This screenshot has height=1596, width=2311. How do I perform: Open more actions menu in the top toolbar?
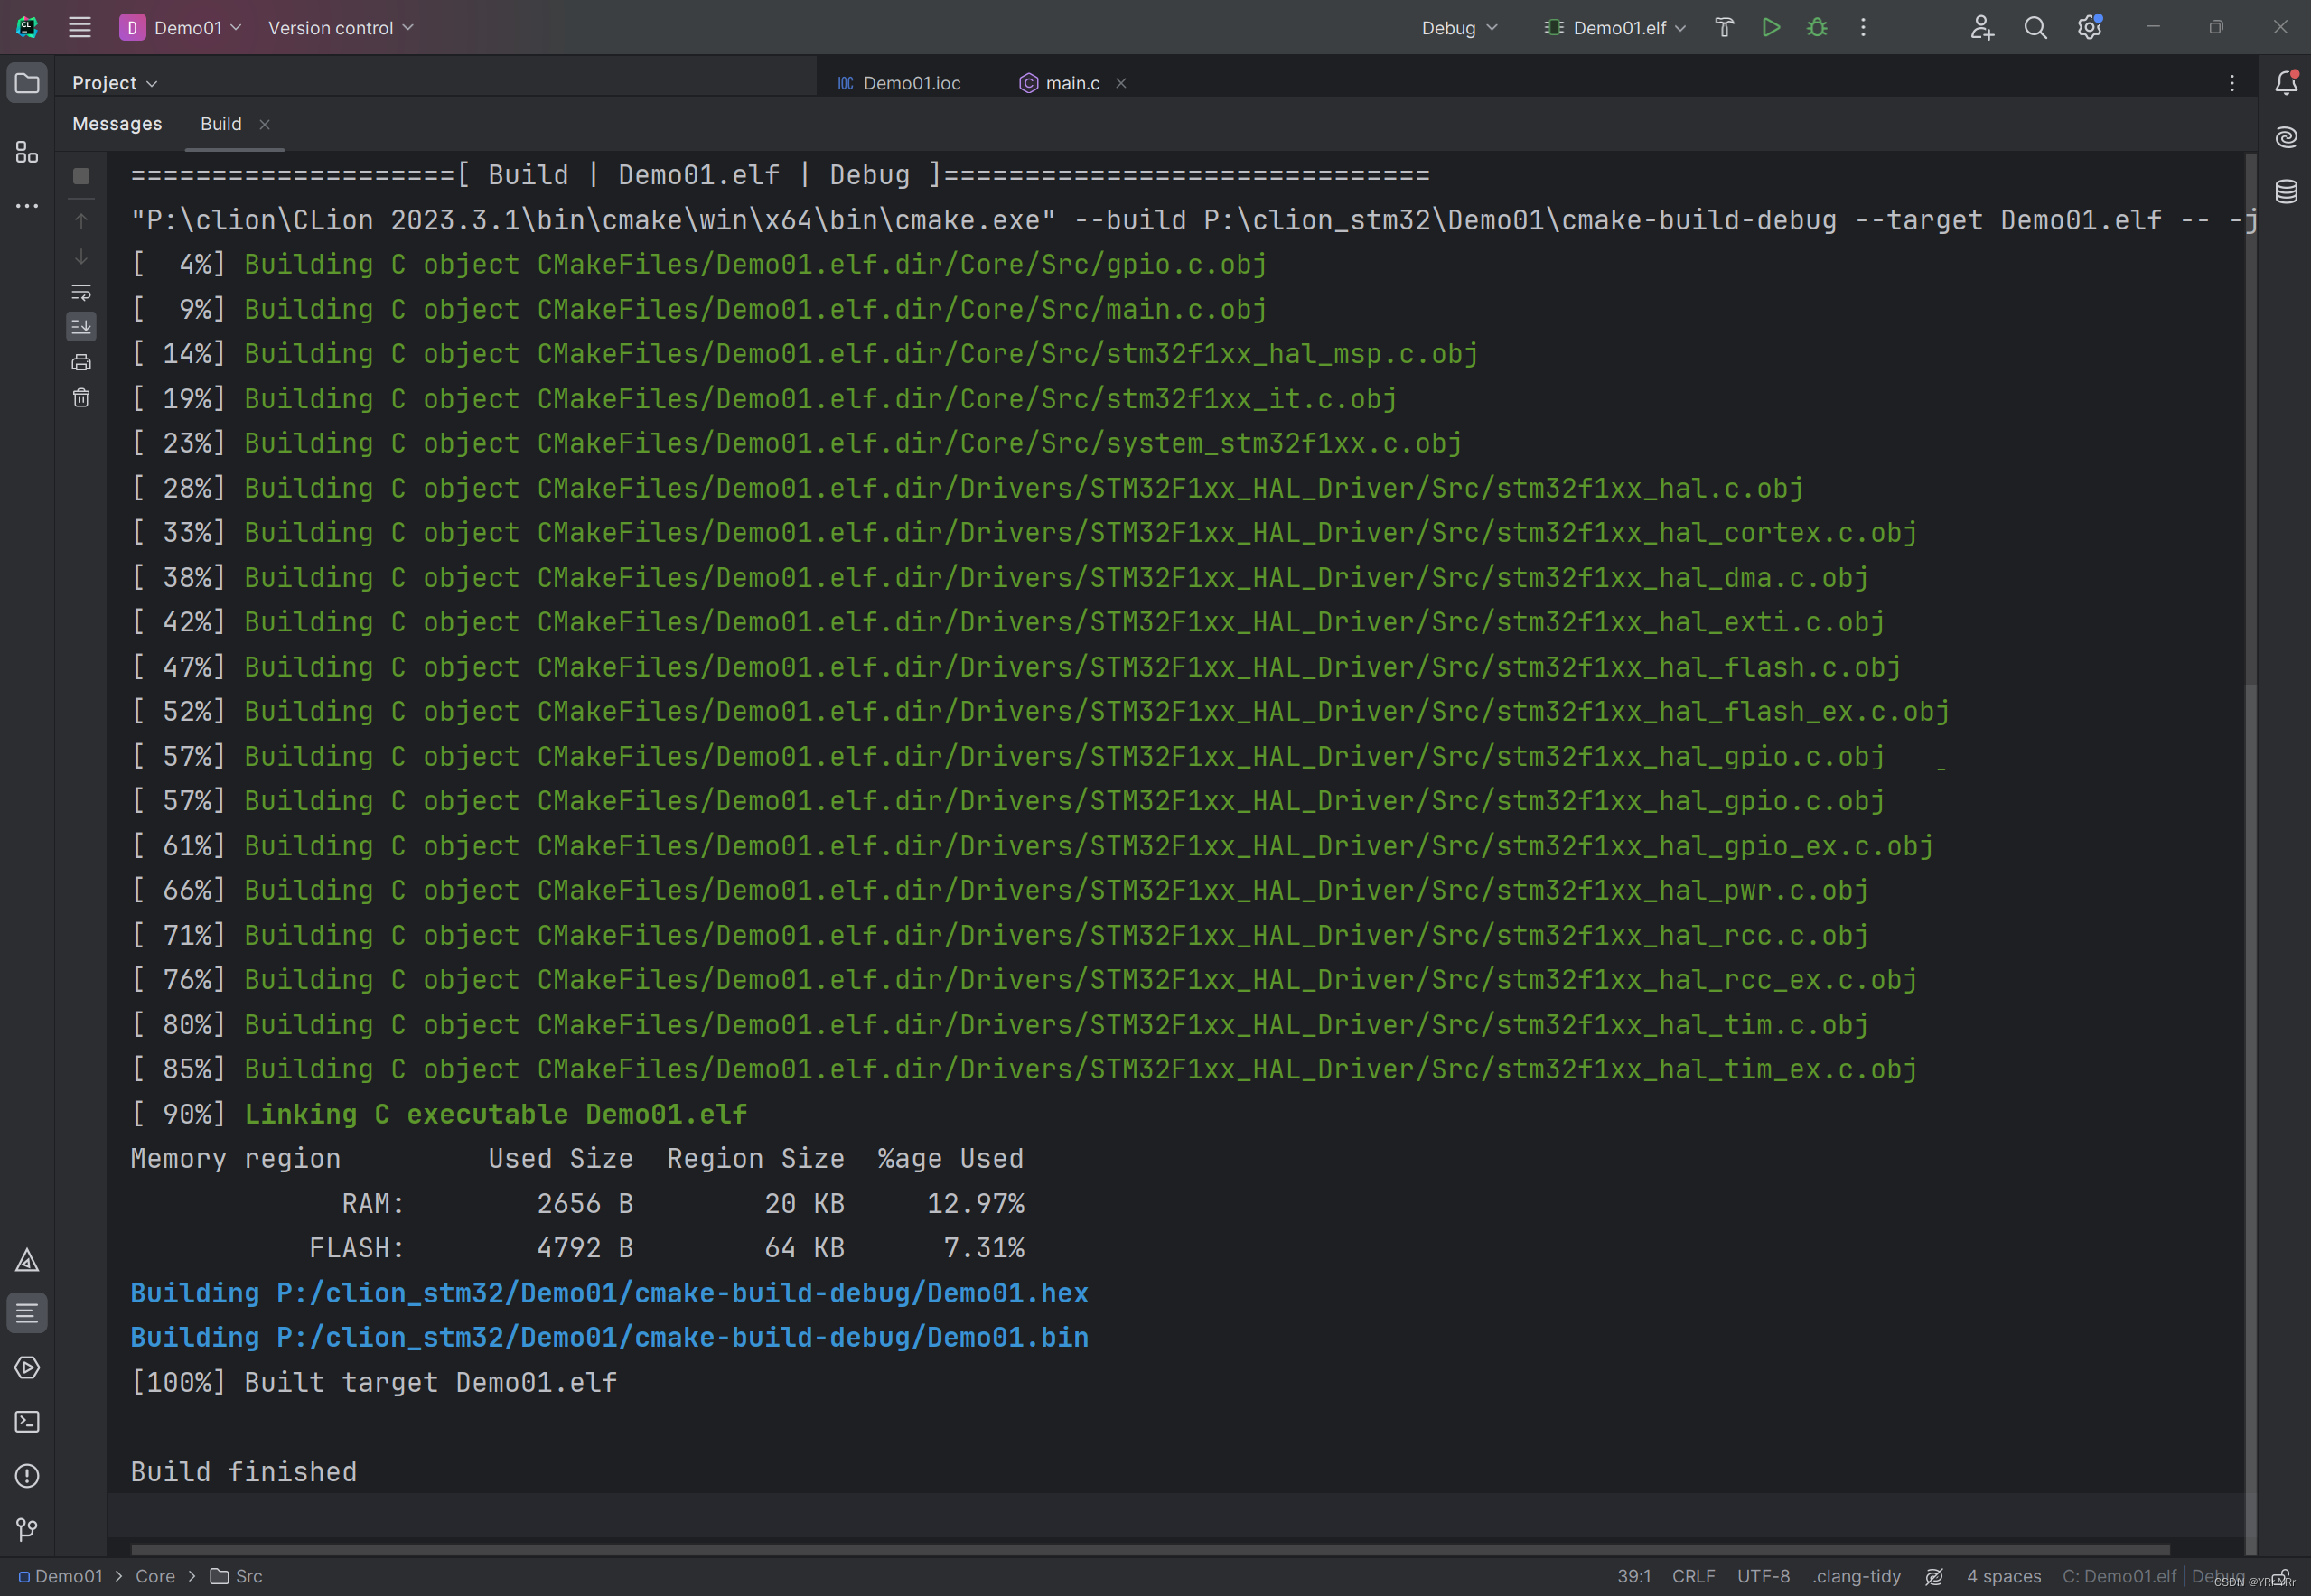(1863, 27)
